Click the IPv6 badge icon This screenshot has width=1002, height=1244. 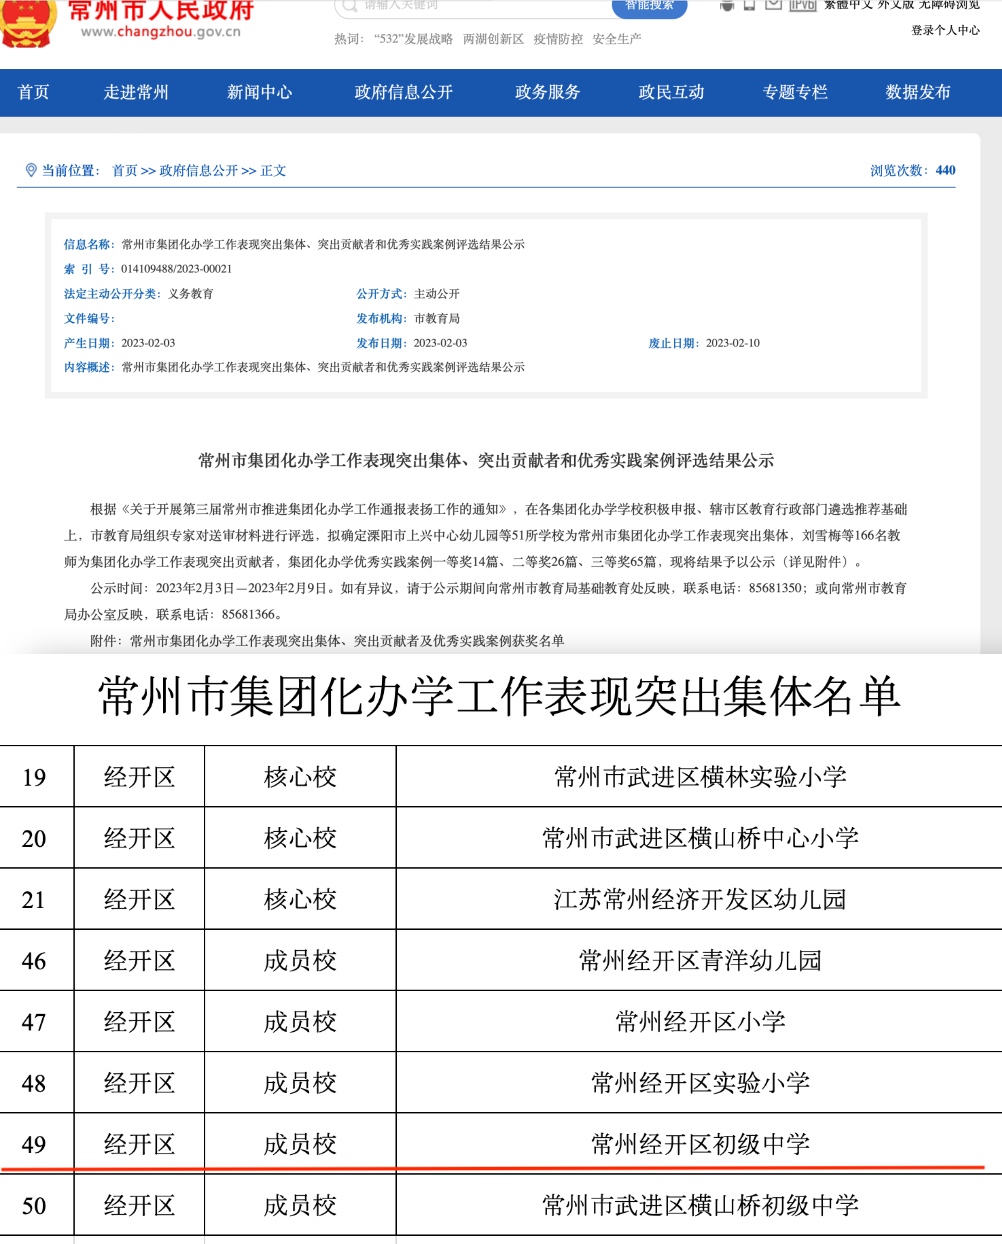point(803,5)
